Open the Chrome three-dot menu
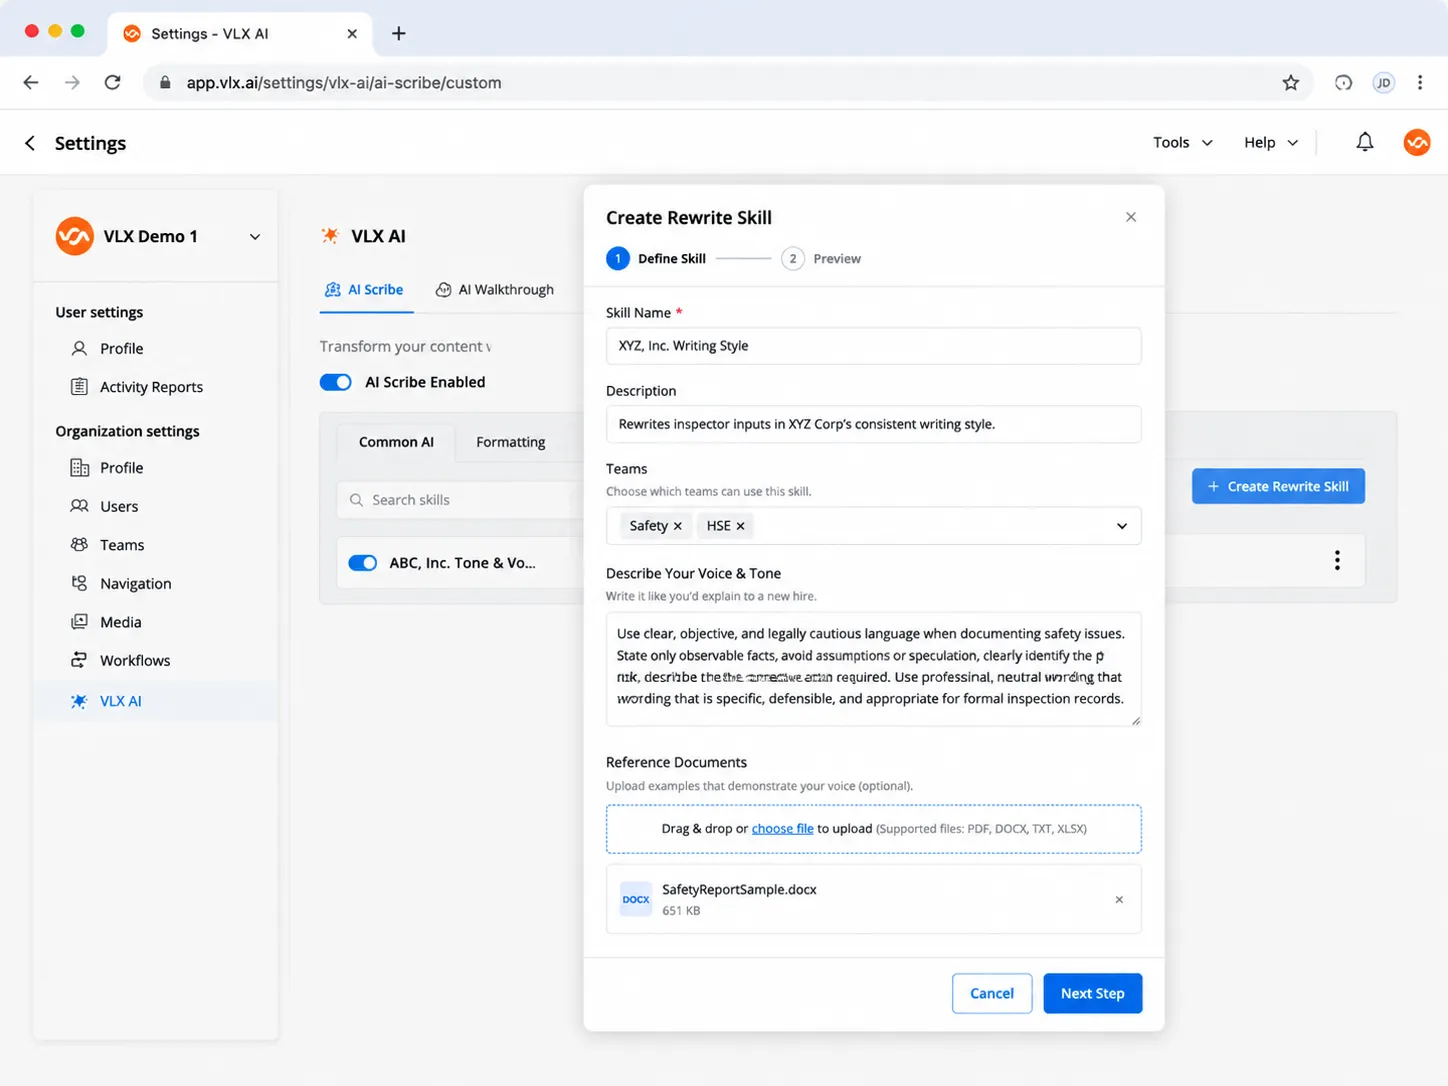The image size is (1448, 1086). tap(1420, 83)
